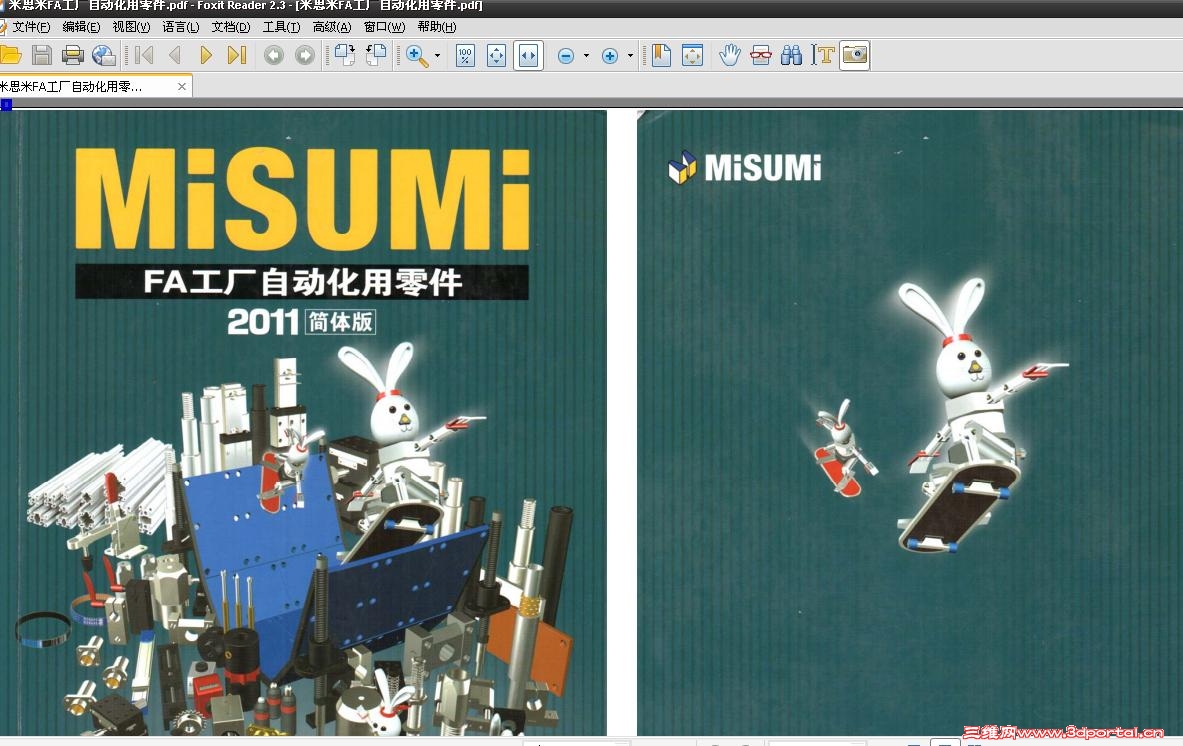Zoom in with the plus icon

pos(610,56)
